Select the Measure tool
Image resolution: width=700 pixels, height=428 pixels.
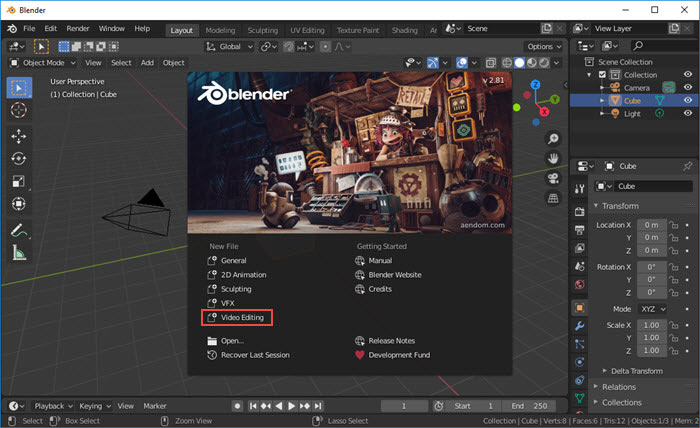[19, 252]
